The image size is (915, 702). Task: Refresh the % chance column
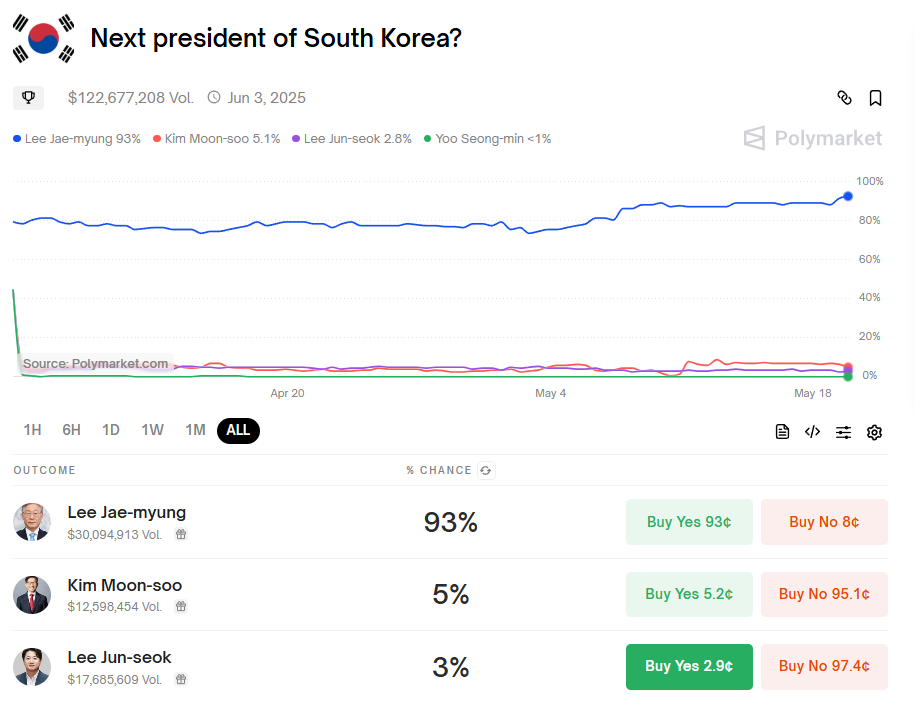click(486, 470)
